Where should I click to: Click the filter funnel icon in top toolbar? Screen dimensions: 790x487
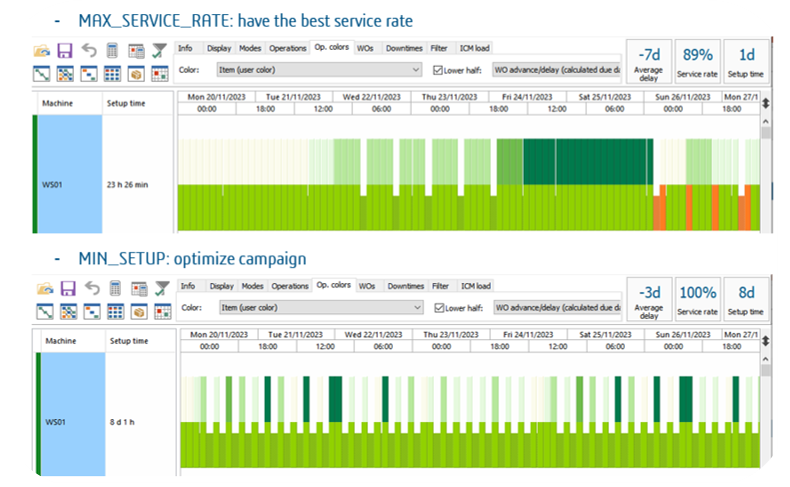point(159,51)
